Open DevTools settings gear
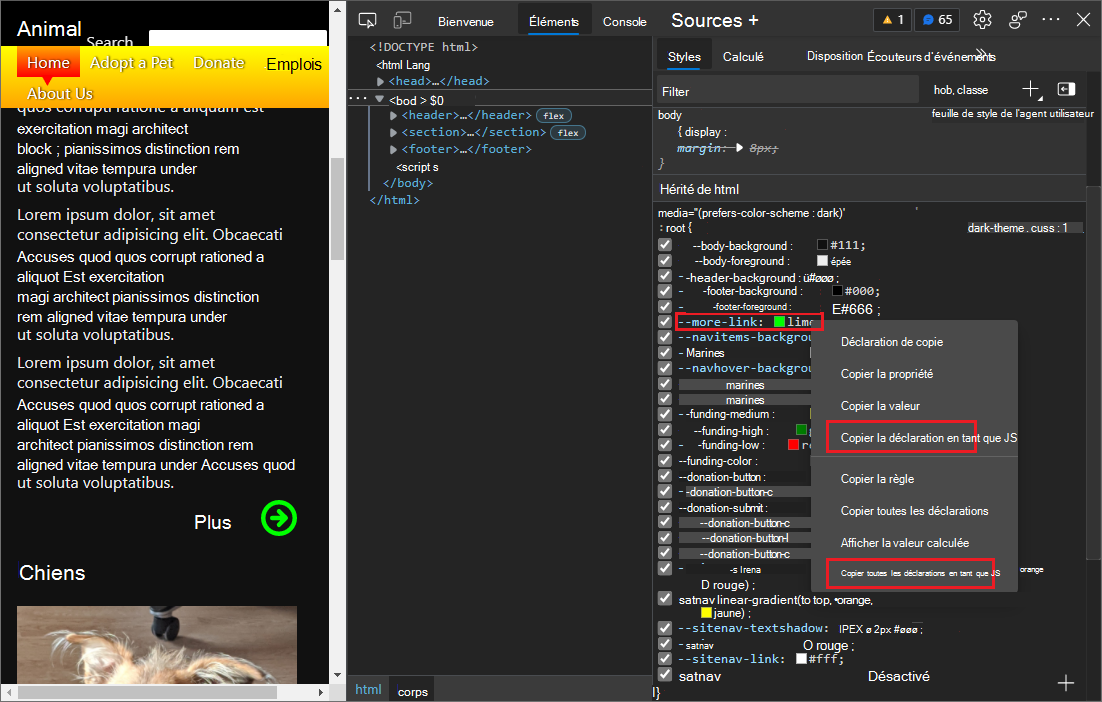The height and width of the screenshot is (702, 1102). pos(982,20)
